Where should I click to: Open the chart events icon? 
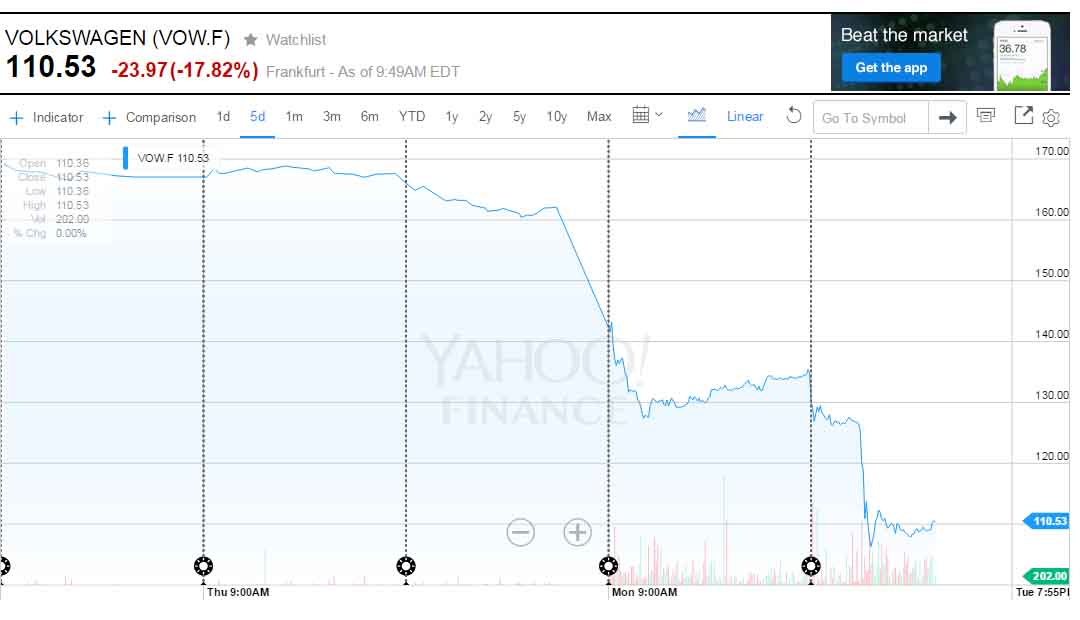[986, 116]
